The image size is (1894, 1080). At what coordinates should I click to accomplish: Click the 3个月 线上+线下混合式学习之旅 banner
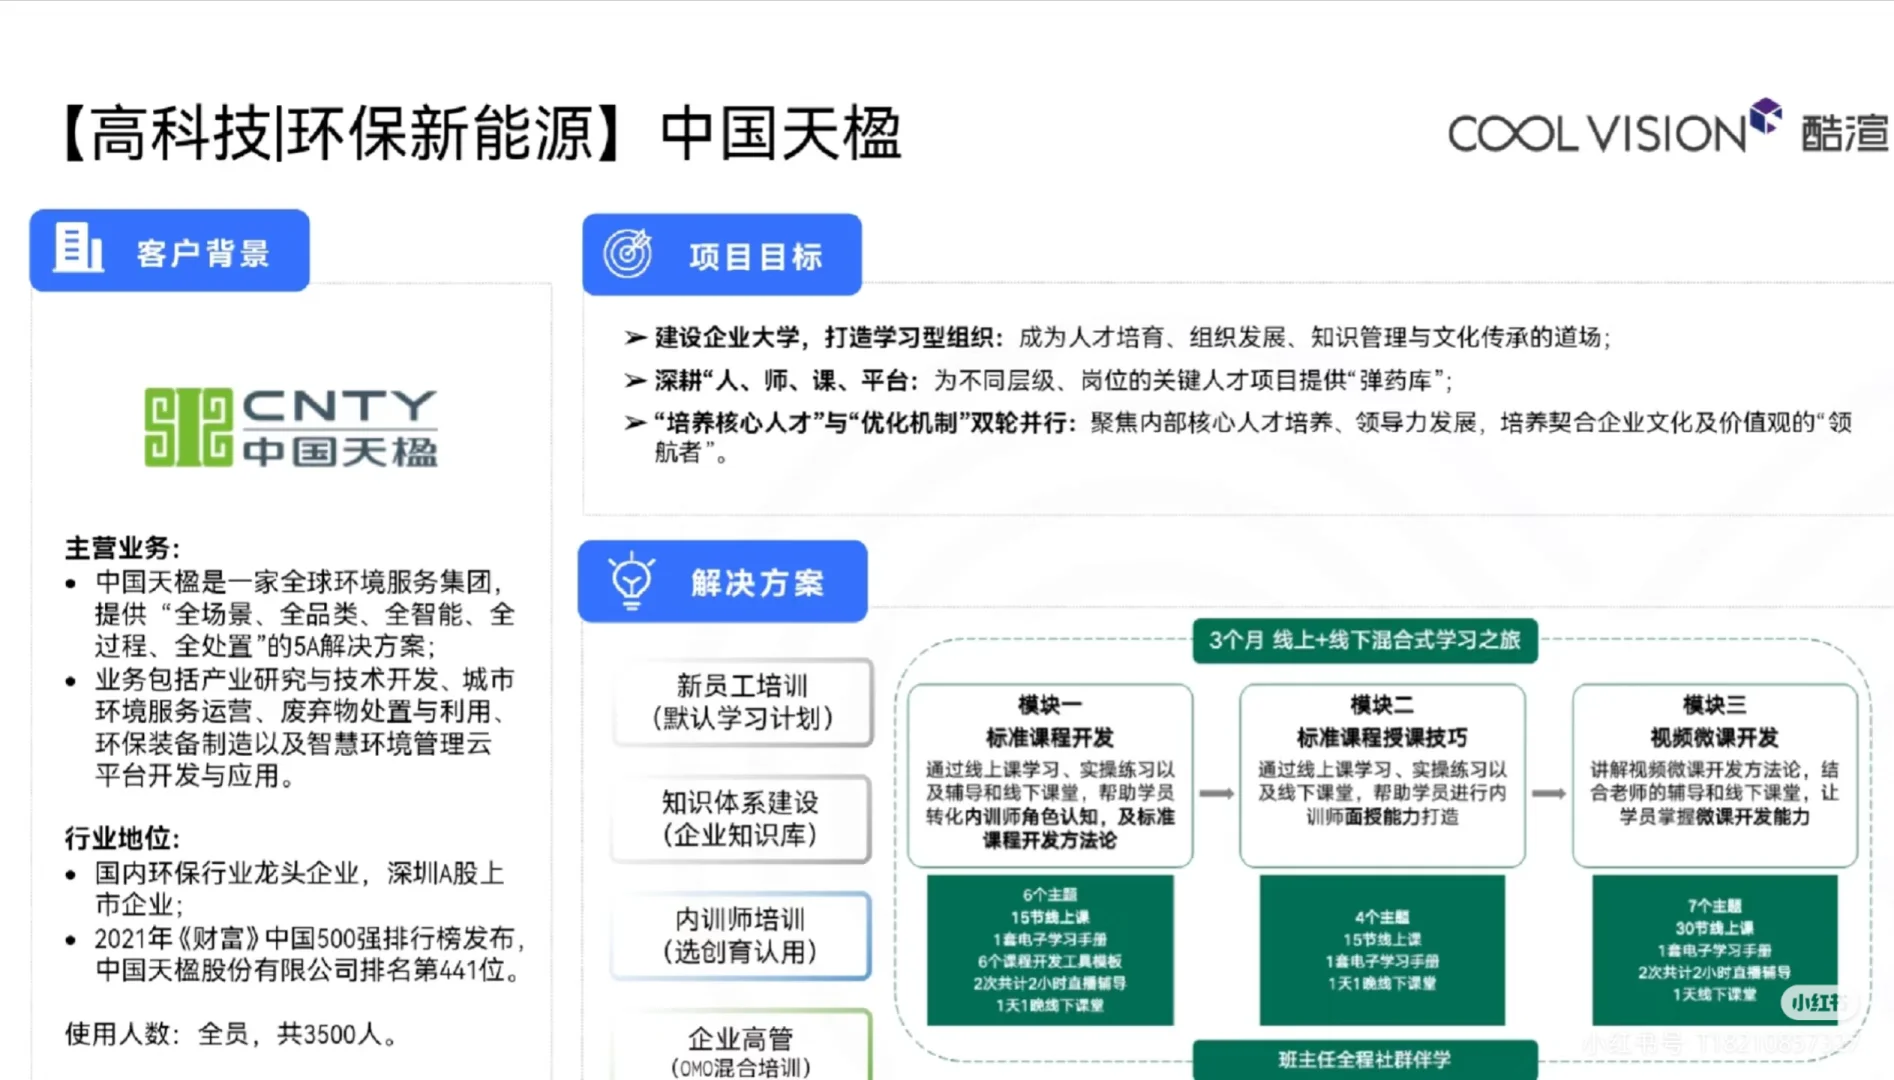coord(1365,641)
